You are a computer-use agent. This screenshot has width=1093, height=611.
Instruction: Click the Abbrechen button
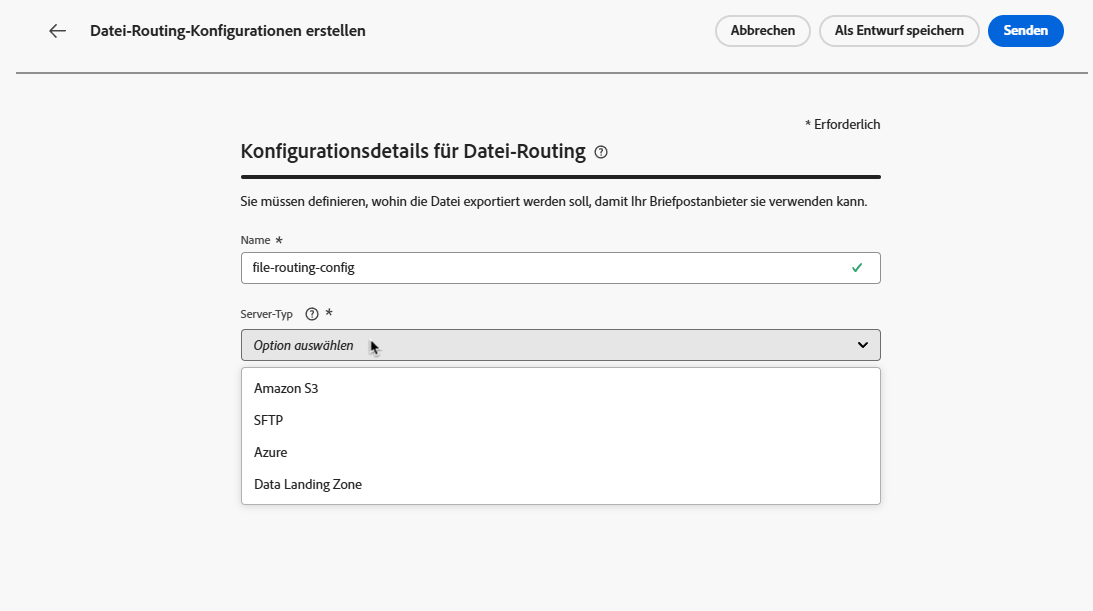pos(763,31)
